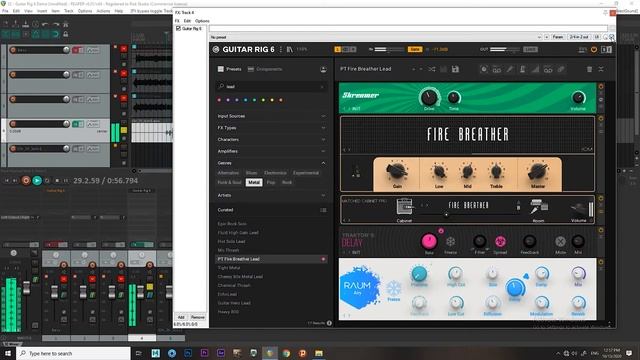Click the search magnifier icon in preset browser

tap(221, 87)
